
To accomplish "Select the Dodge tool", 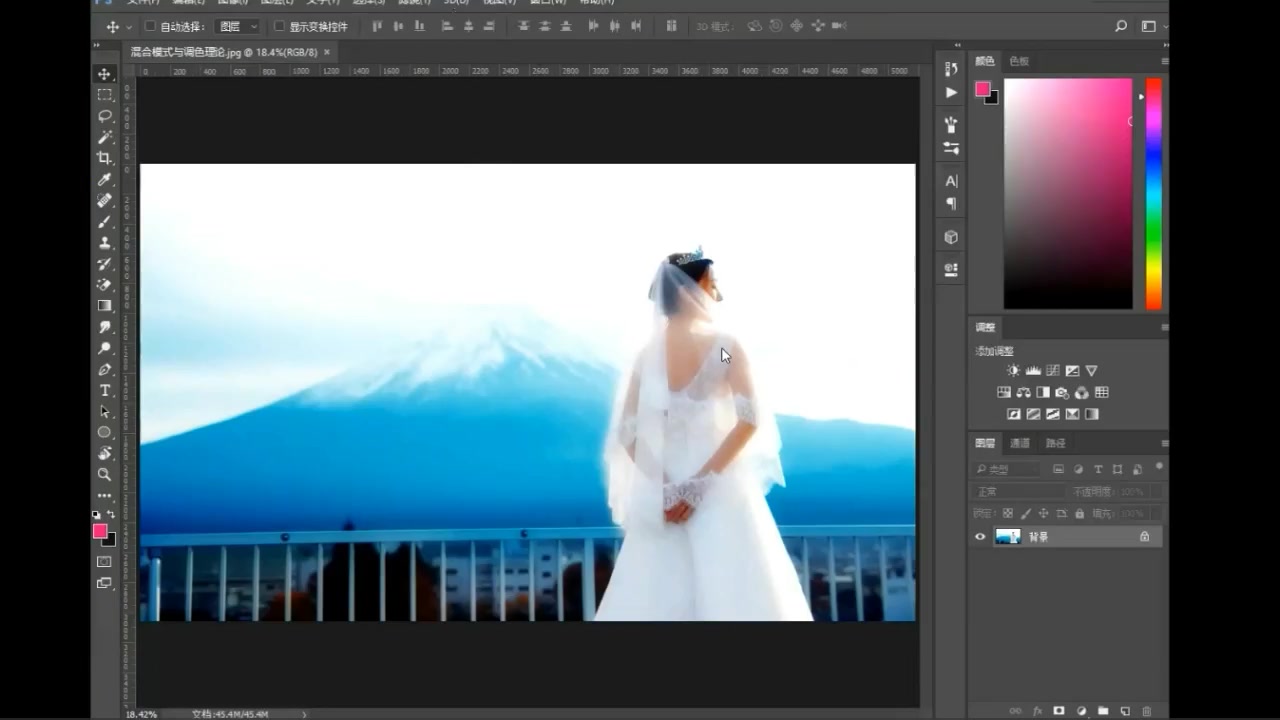I will 104,348.
